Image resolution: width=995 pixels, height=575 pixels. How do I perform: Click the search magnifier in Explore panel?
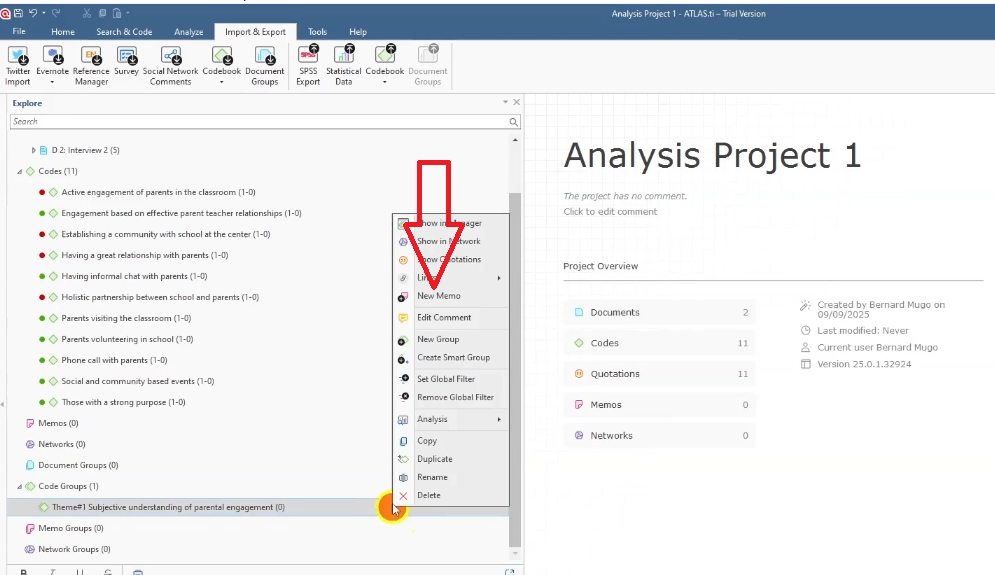514,122
